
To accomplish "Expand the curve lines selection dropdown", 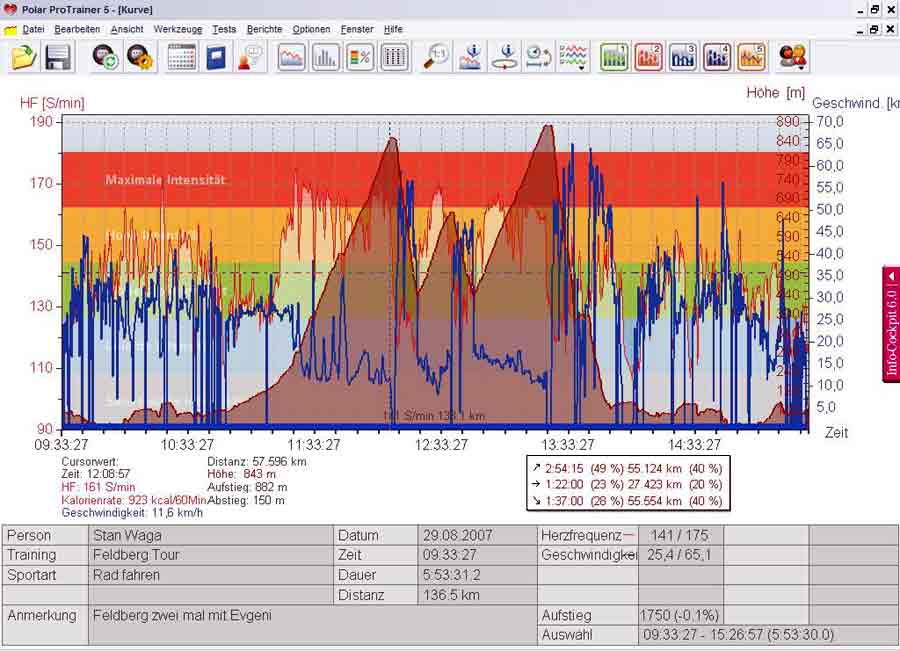I will point(573,57).
